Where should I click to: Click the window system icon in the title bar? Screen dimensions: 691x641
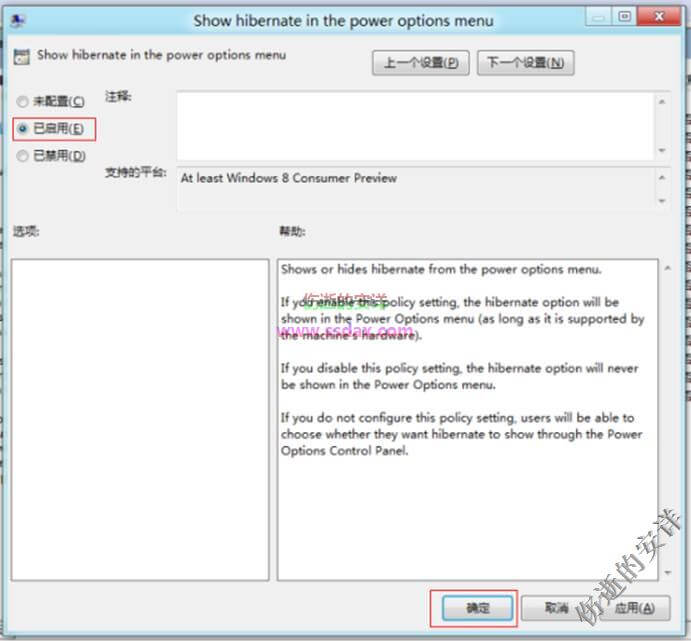(x=18, y=20)
